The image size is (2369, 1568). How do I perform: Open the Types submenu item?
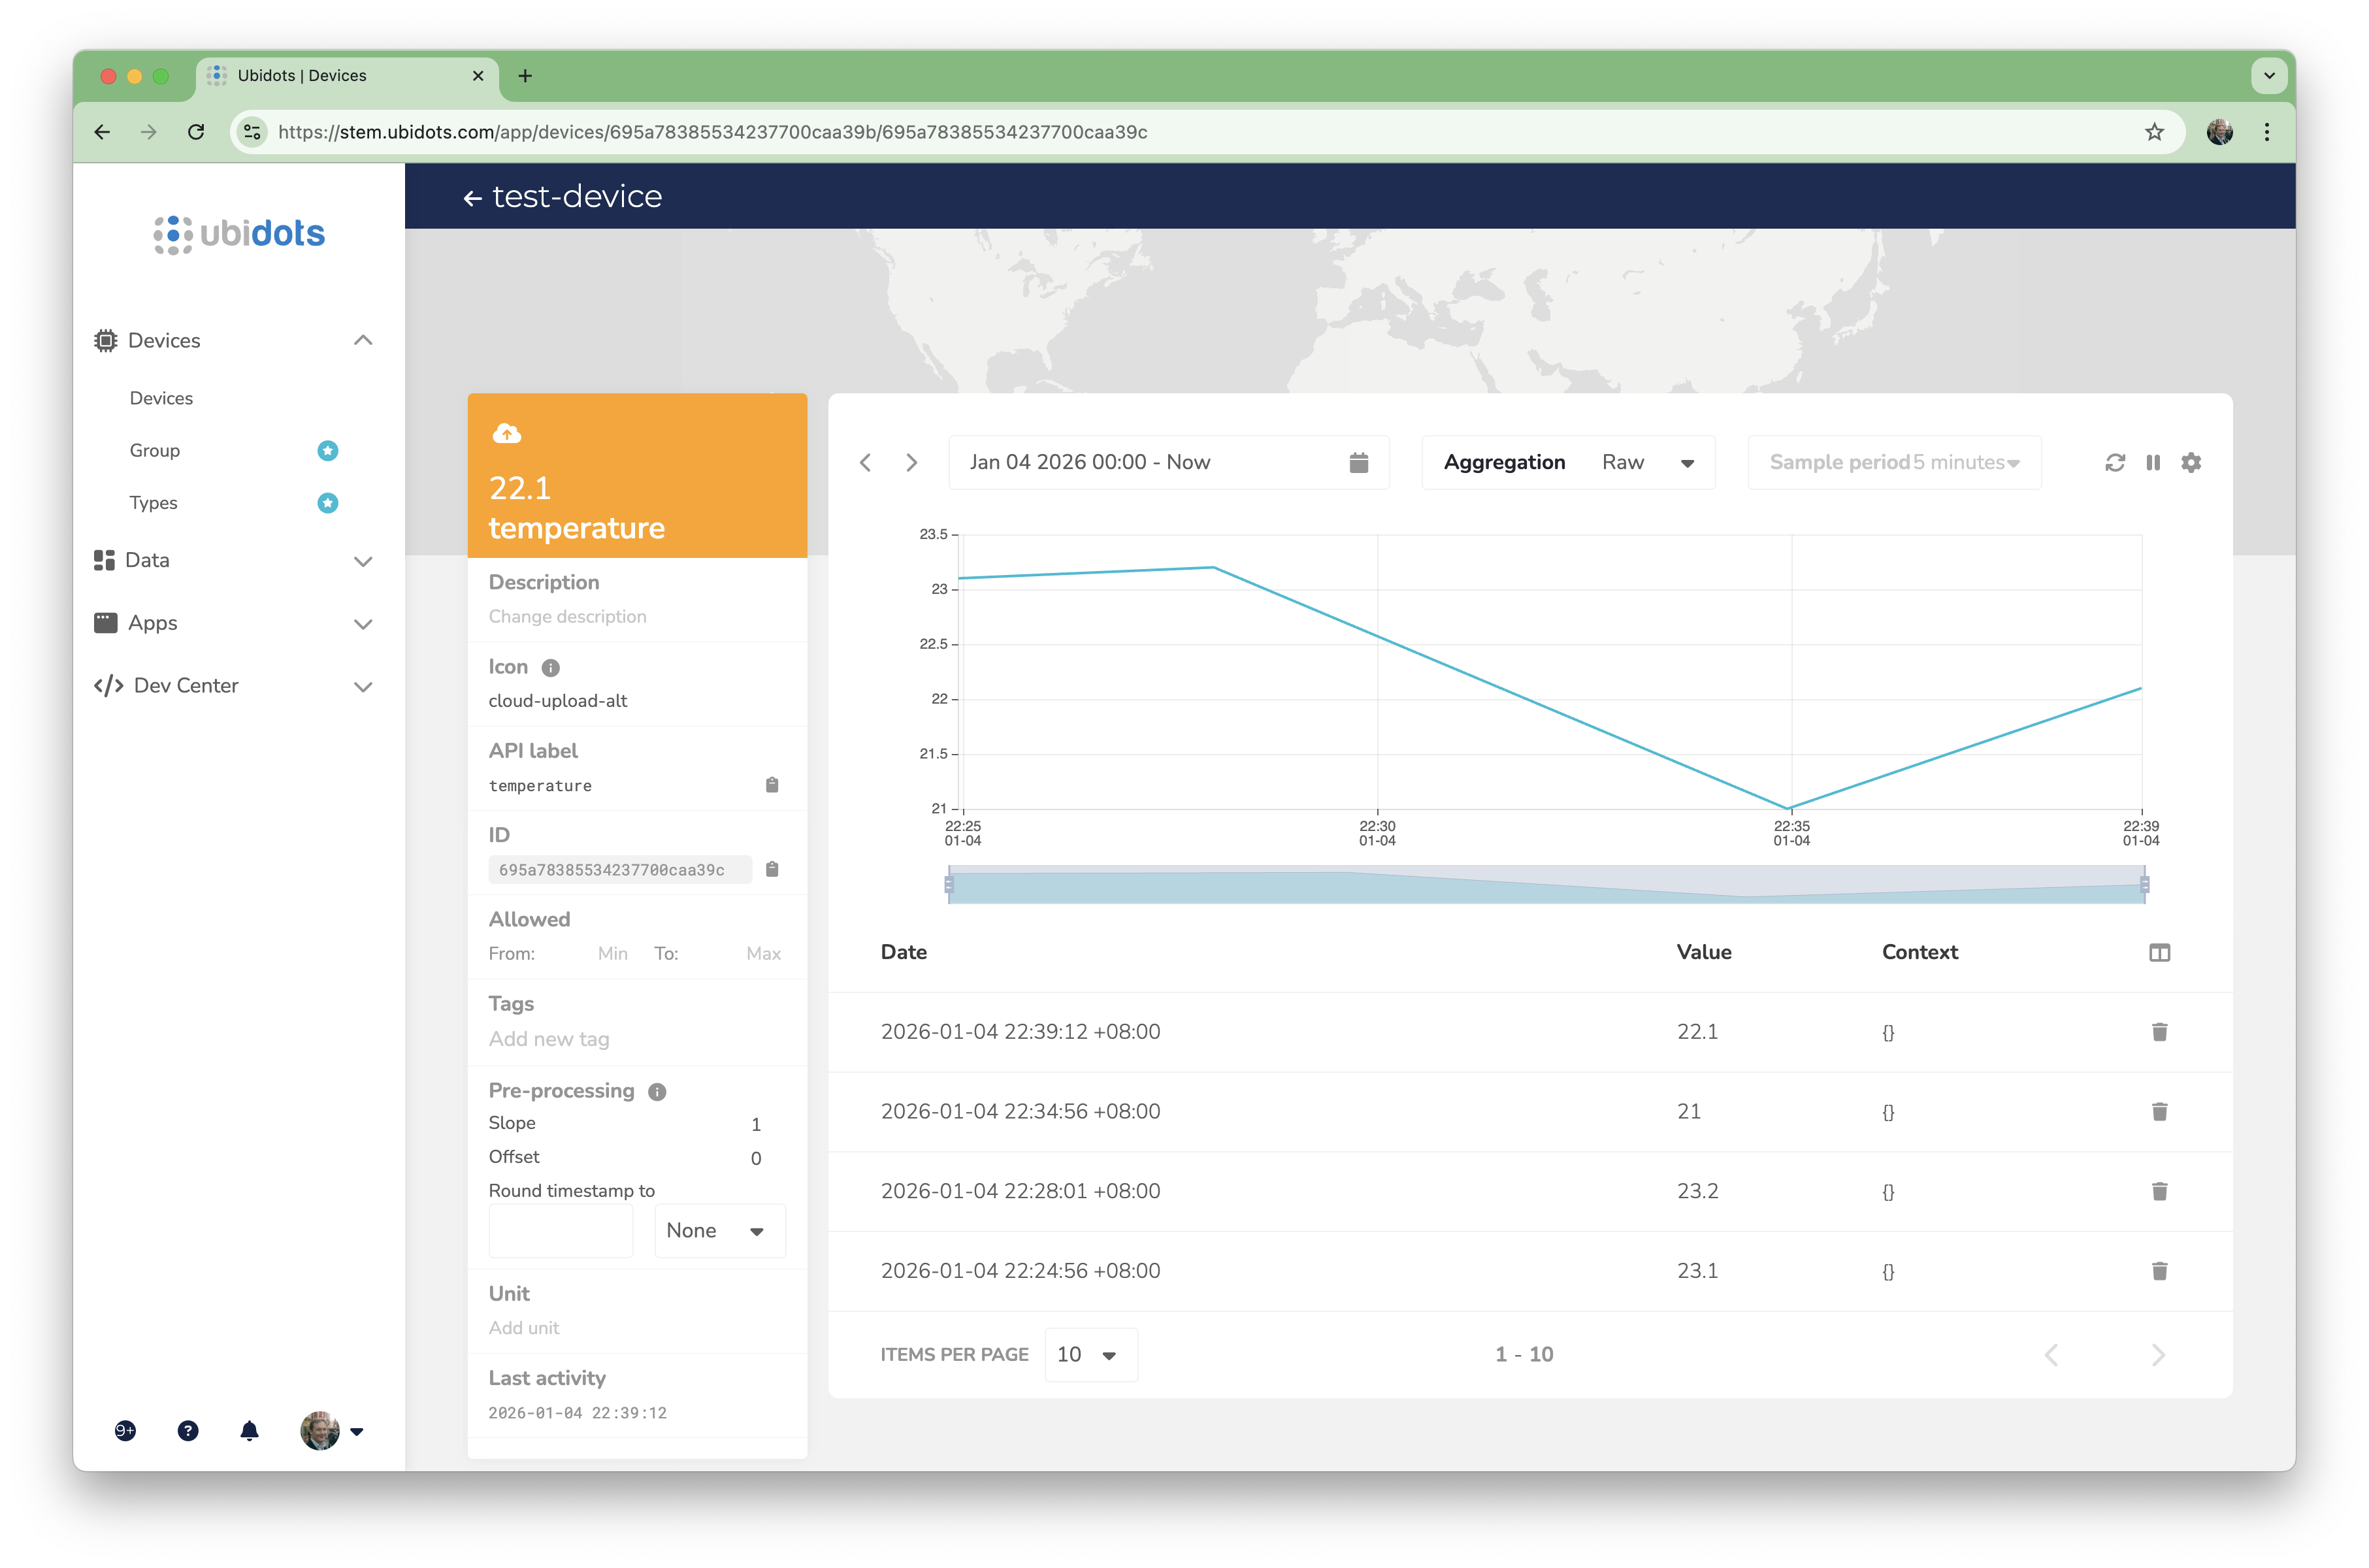(153, 503)
